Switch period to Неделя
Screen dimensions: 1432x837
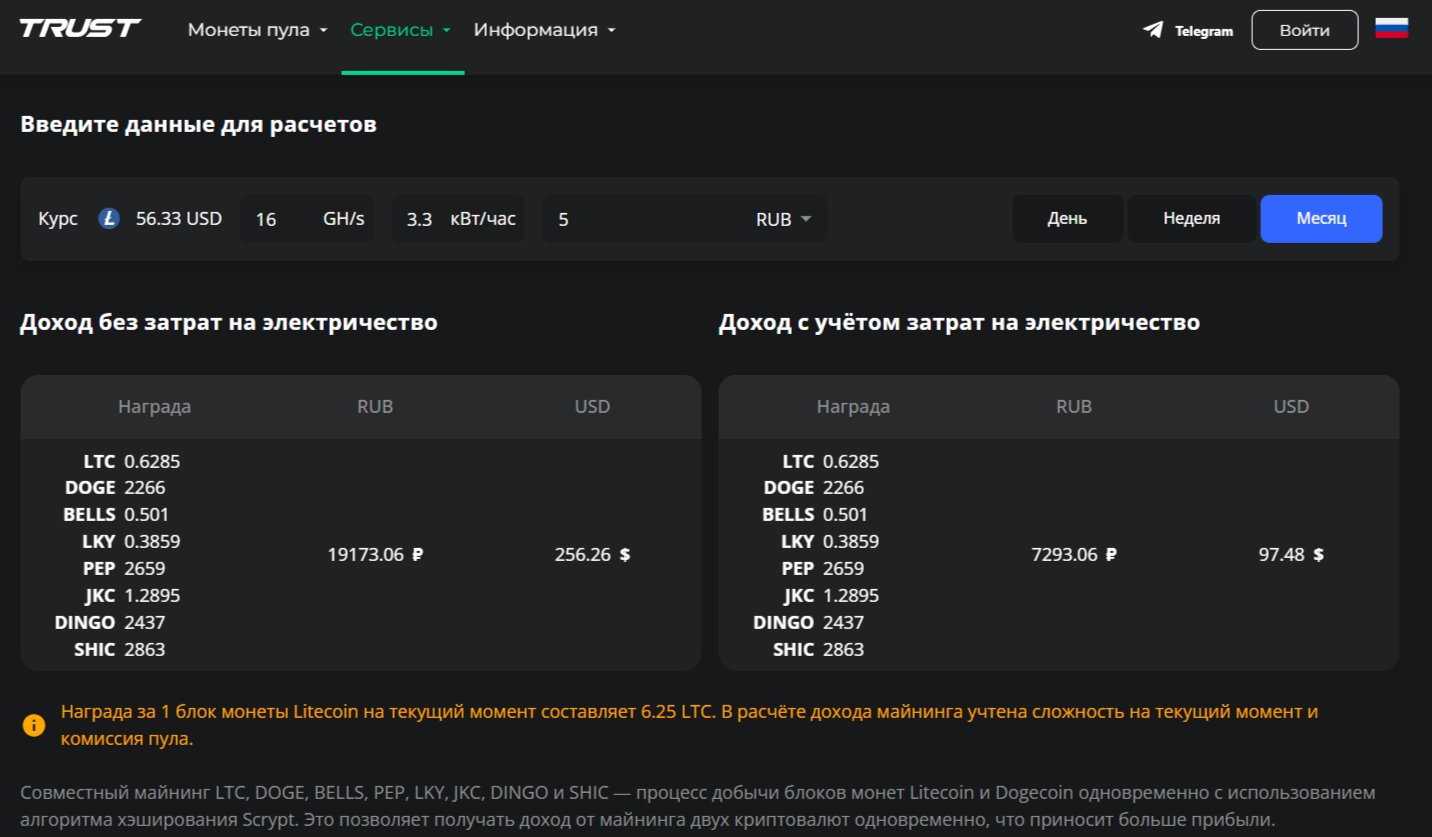tap(1191, 218)
